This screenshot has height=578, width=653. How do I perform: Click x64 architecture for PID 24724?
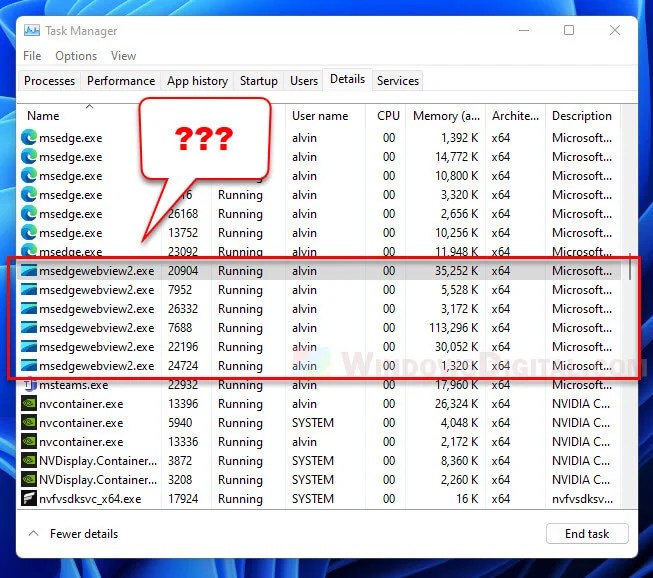pyautogui.click(x=501, y=366)
